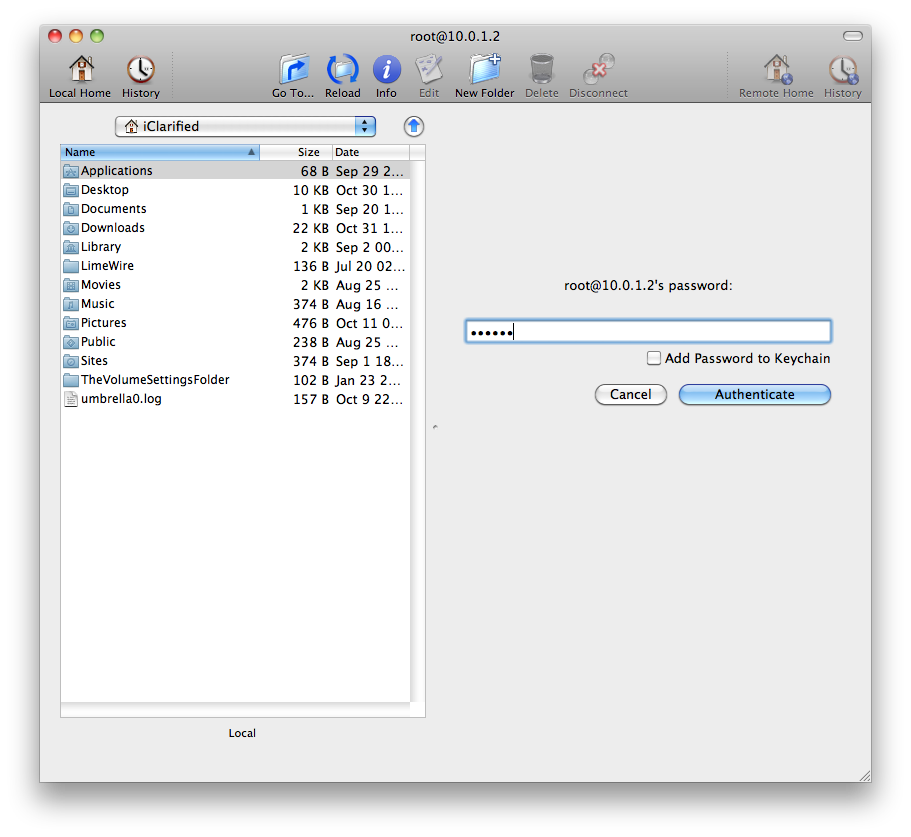Open local History in toolbar

[140, 71]
